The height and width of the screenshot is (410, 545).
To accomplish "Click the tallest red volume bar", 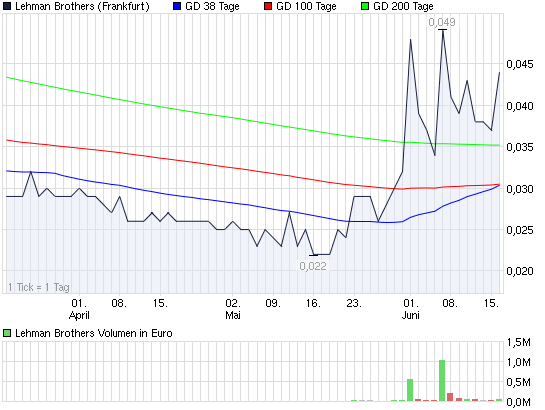I will 450,397.
